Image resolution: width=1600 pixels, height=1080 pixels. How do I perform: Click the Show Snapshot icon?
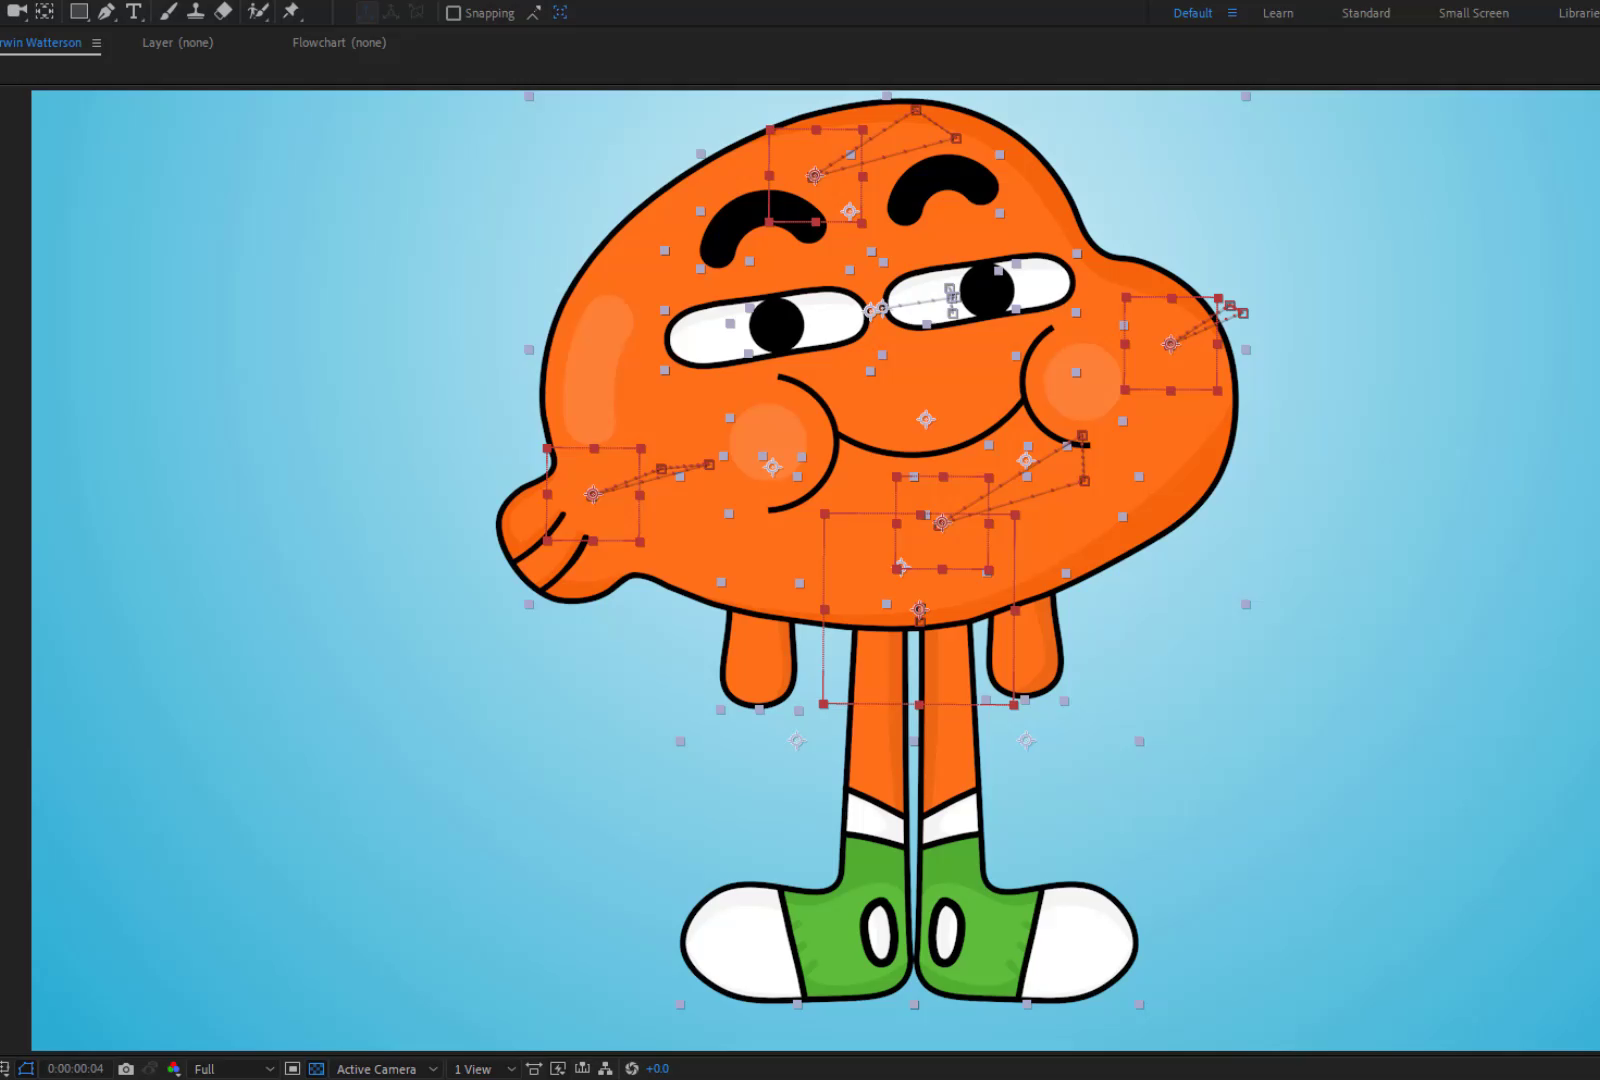point(150,1068)
